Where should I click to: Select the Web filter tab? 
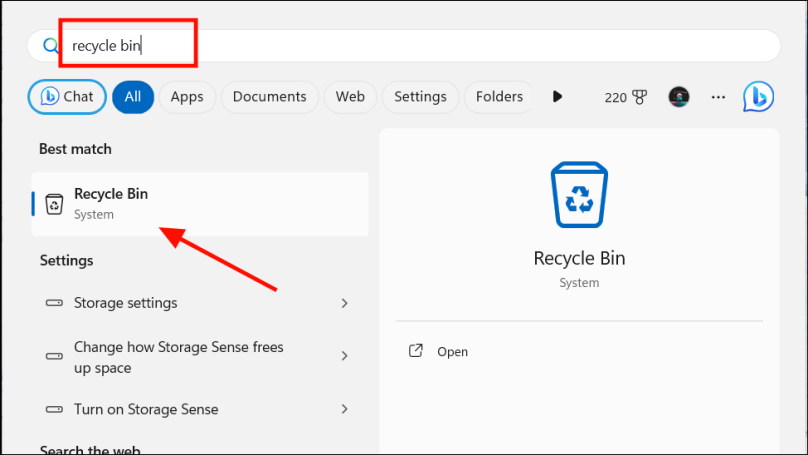[x=350, y=97]
